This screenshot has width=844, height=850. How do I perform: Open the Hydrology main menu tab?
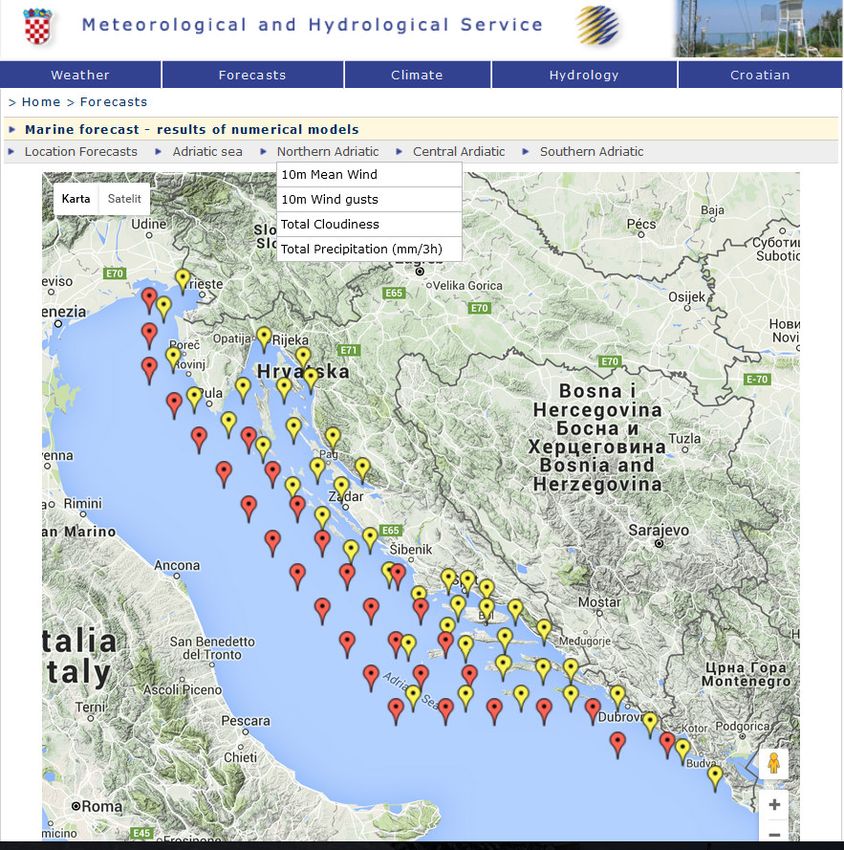tap(583, 75)
